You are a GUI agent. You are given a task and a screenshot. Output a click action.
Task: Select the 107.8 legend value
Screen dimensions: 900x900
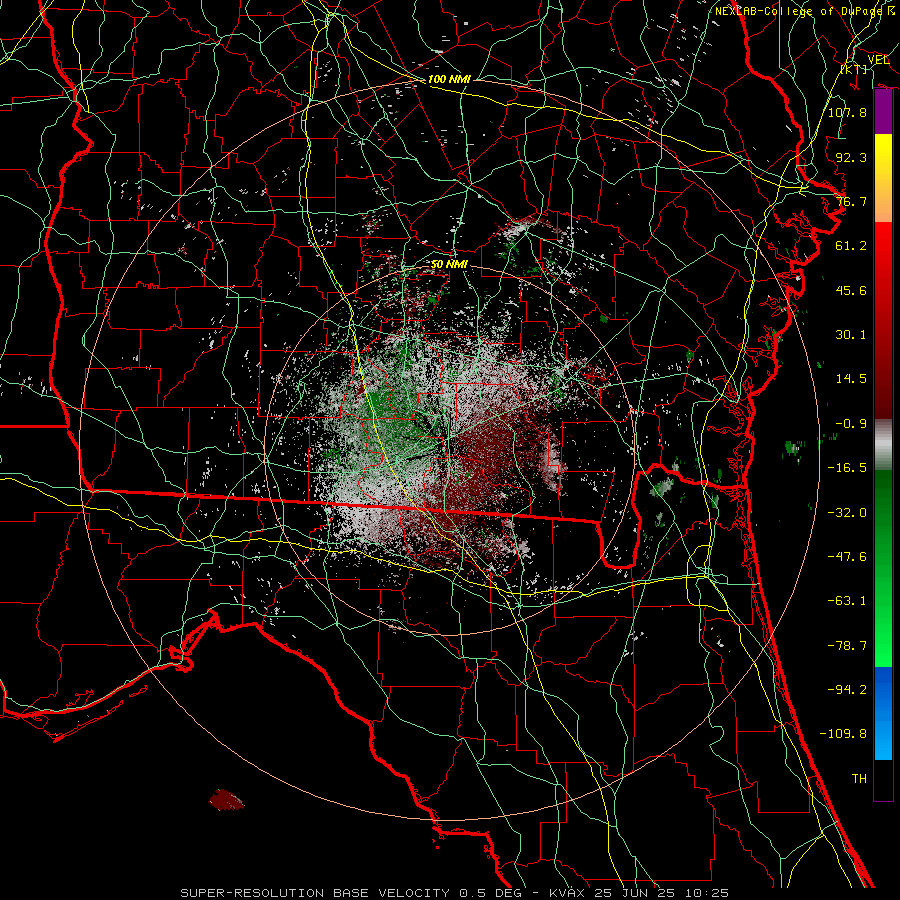tap(847, 112)
